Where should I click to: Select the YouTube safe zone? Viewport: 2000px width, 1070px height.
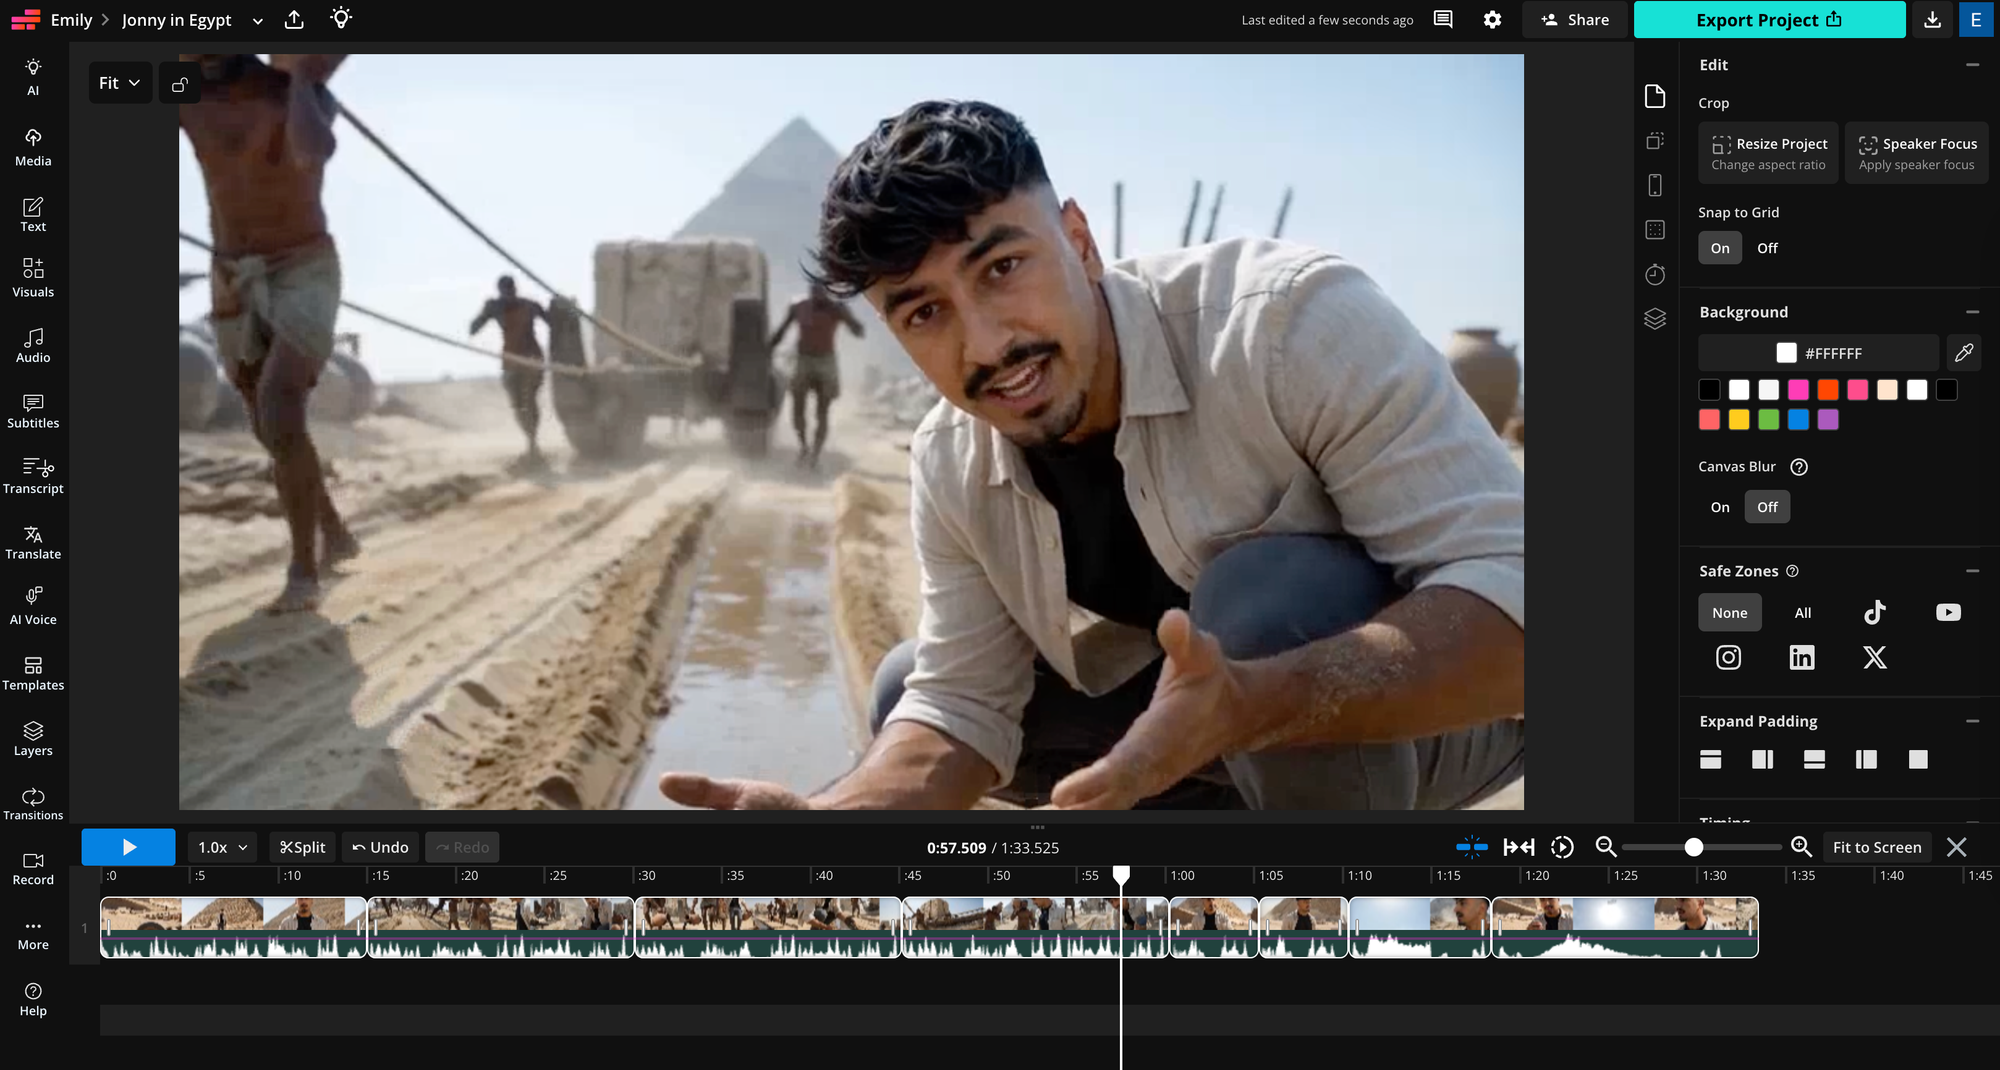1948,612
